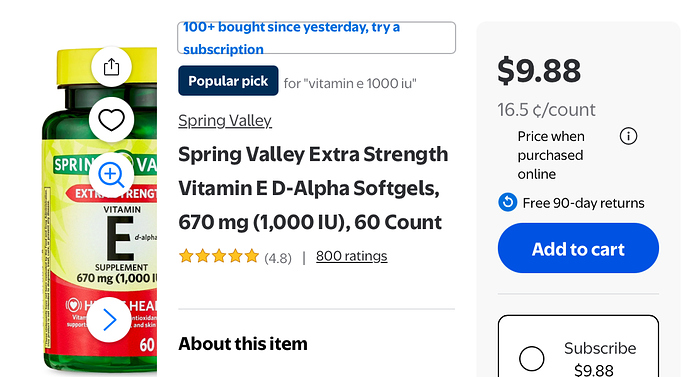Add item to favorites with heart icon
The width and height of the screenshot is (690, 377).
click(111, 120)
